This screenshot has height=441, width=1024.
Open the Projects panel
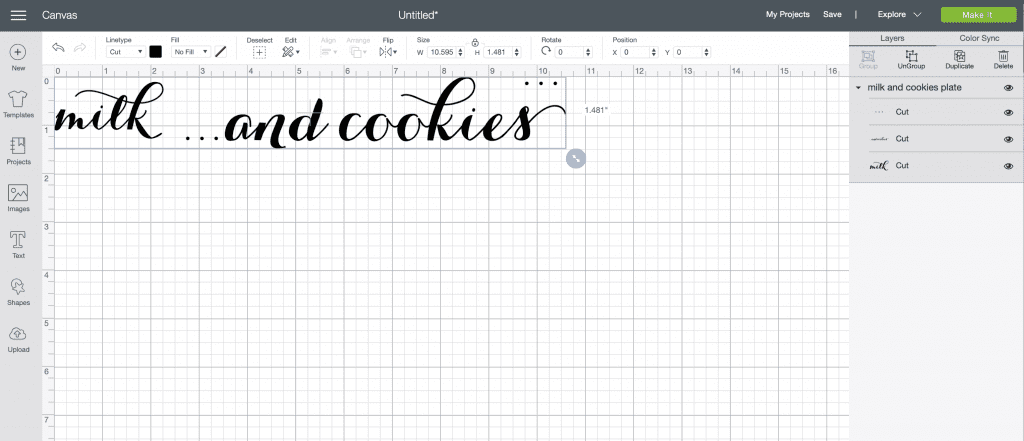18,151
